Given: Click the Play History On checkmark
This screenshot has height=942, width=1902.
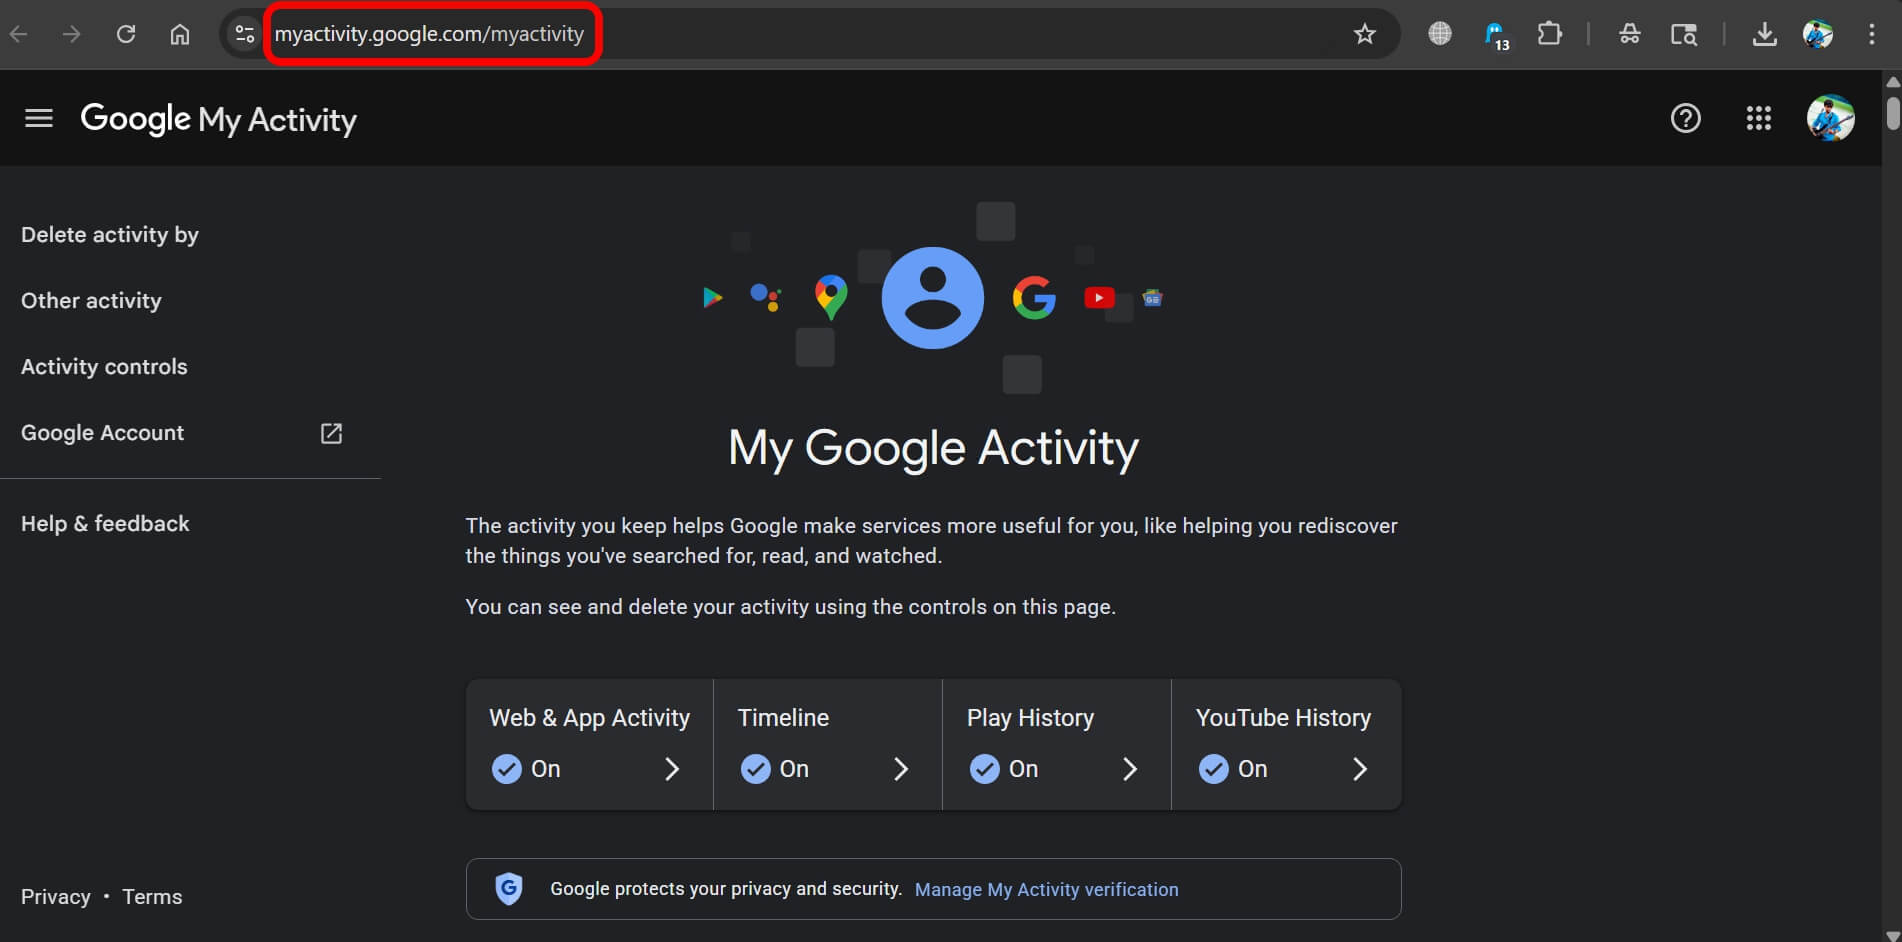Looking at the screenshot, I should 985,769.
